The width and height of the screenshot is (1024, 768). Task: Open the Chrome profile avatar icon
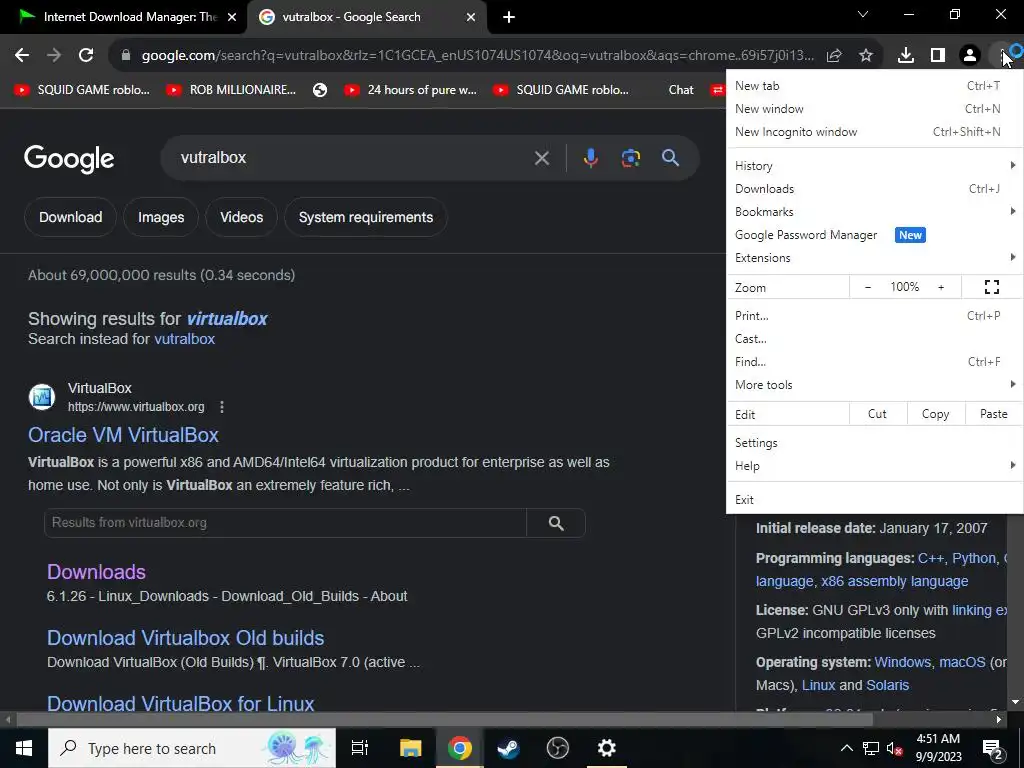tap(970, 56)
